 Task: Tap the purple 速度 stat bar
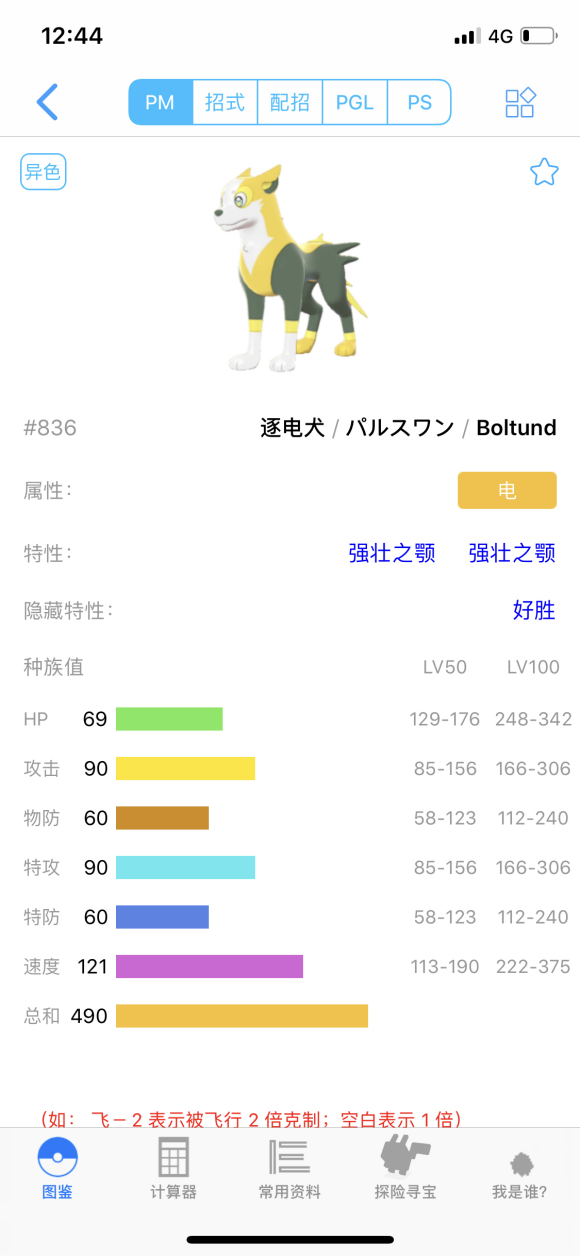[209, 966]
